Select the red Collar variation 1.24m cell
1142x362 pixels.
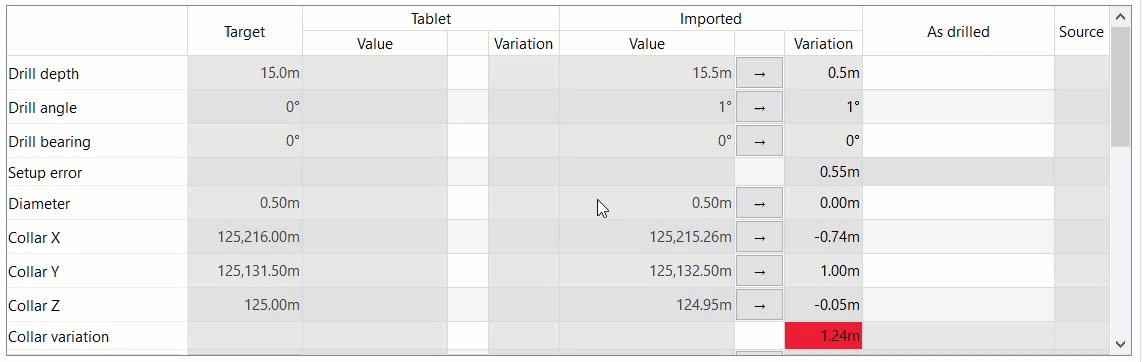tap(824, 337)
